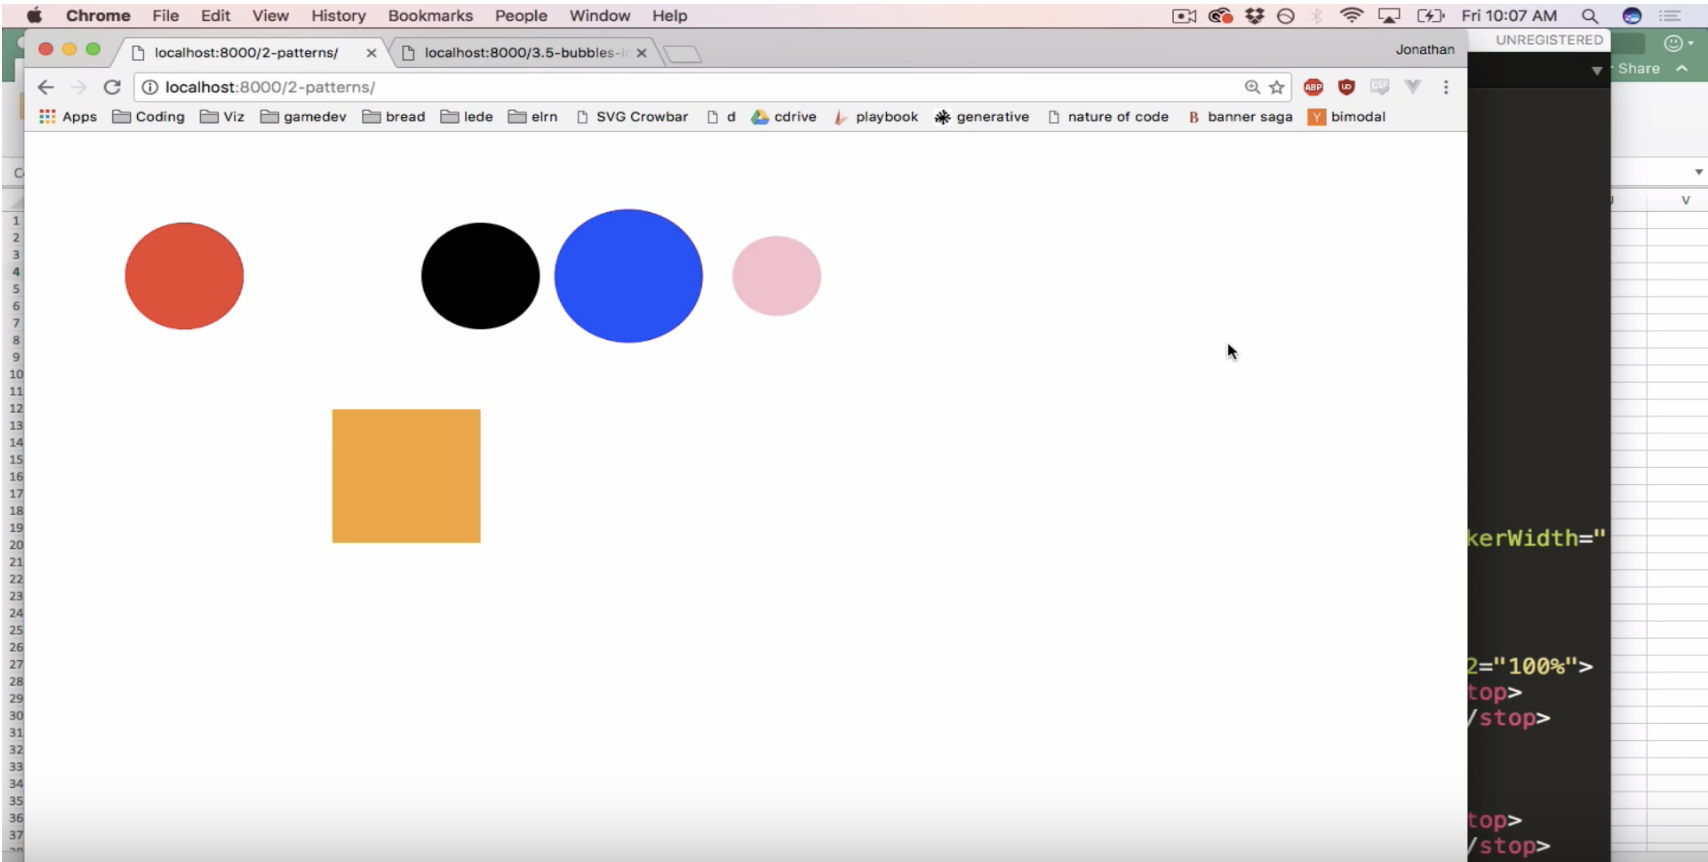Click the blue circle shape

628,276
